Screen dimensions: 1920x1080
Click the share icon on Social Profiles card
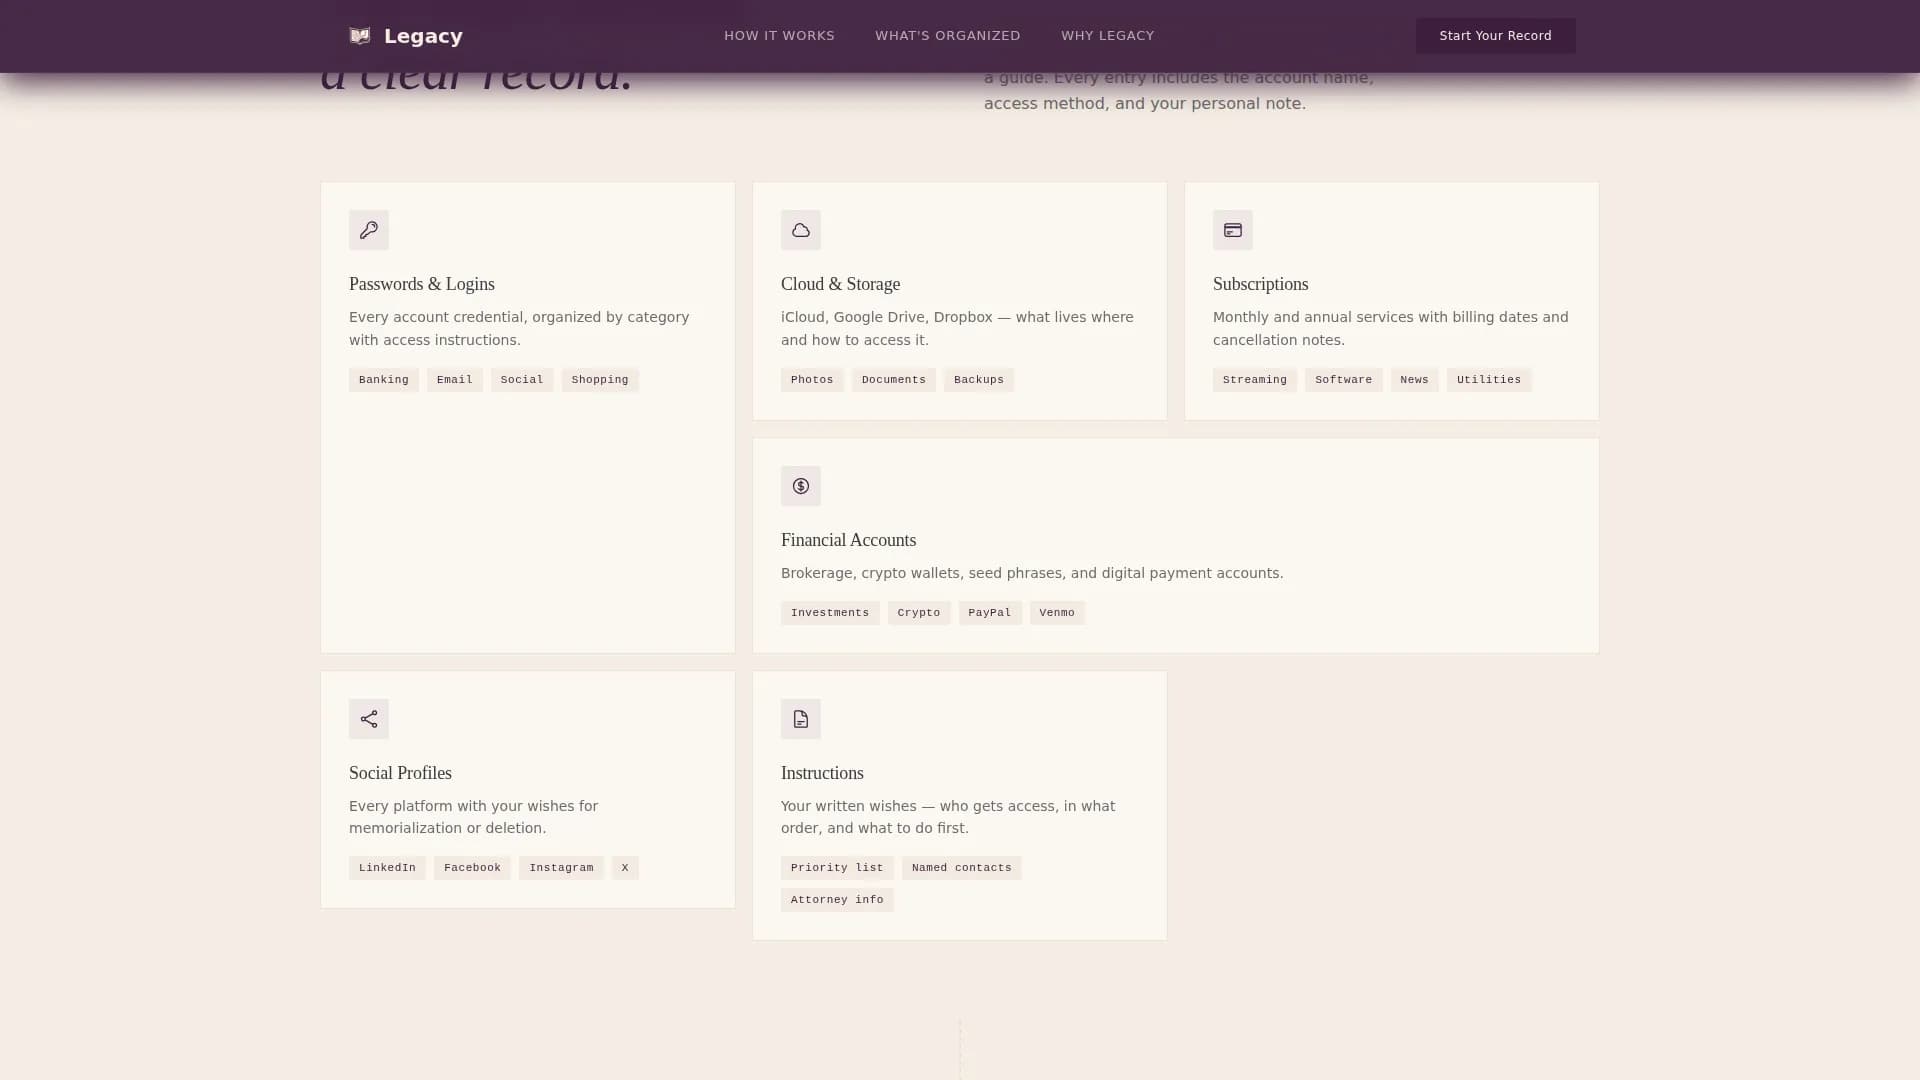click(x=368, y=718)
